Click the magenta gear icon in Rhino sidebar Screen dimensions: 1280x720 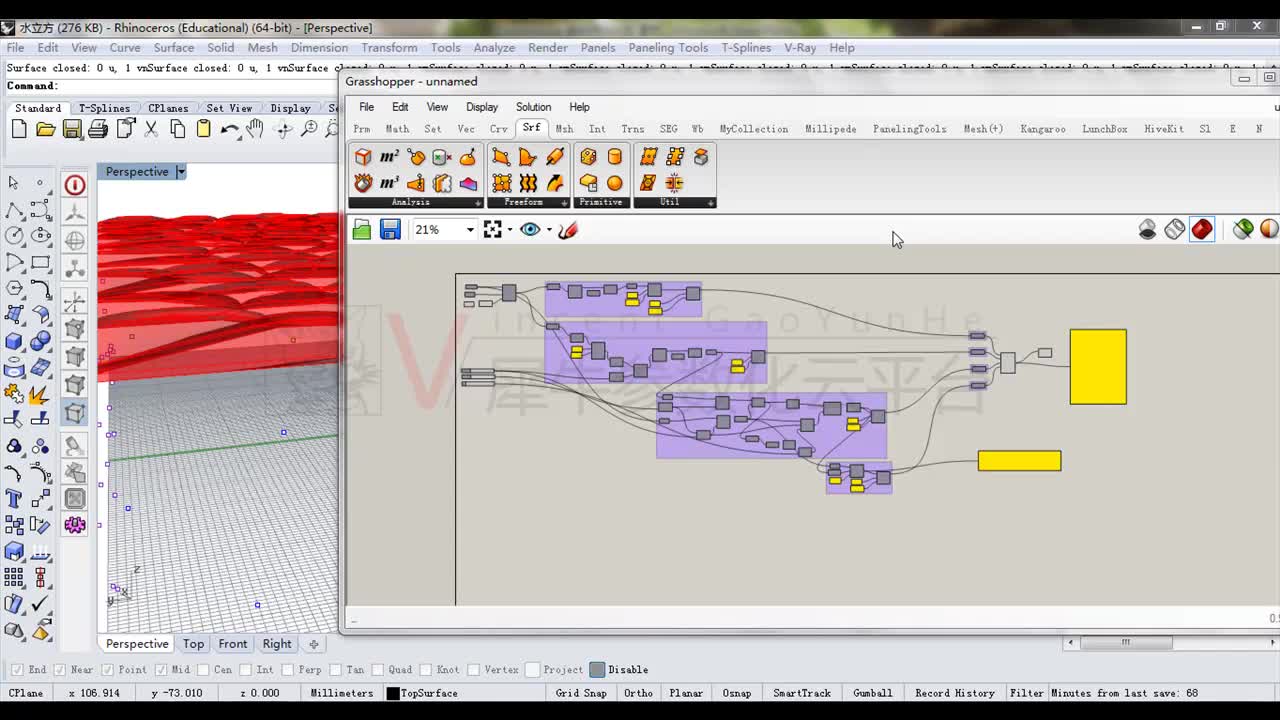(75, 525)
